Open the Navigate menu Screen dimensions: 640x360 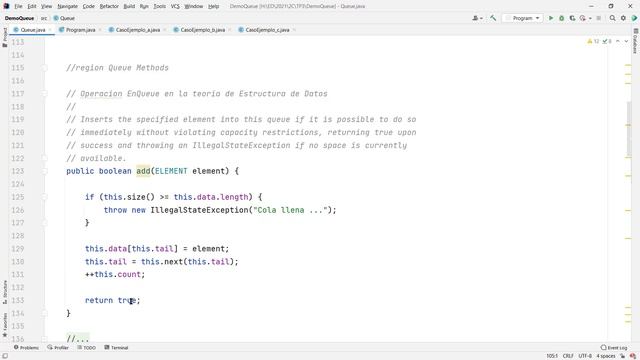point(67,6)
